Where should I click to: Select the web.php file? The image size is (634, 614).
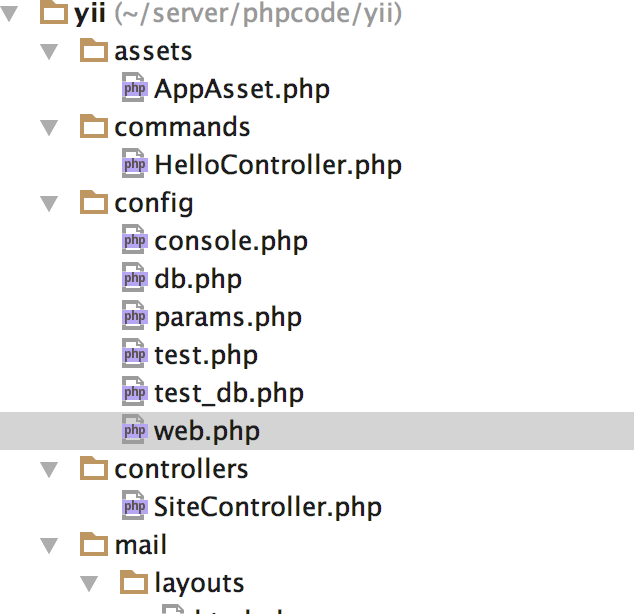tap(317, 431)
